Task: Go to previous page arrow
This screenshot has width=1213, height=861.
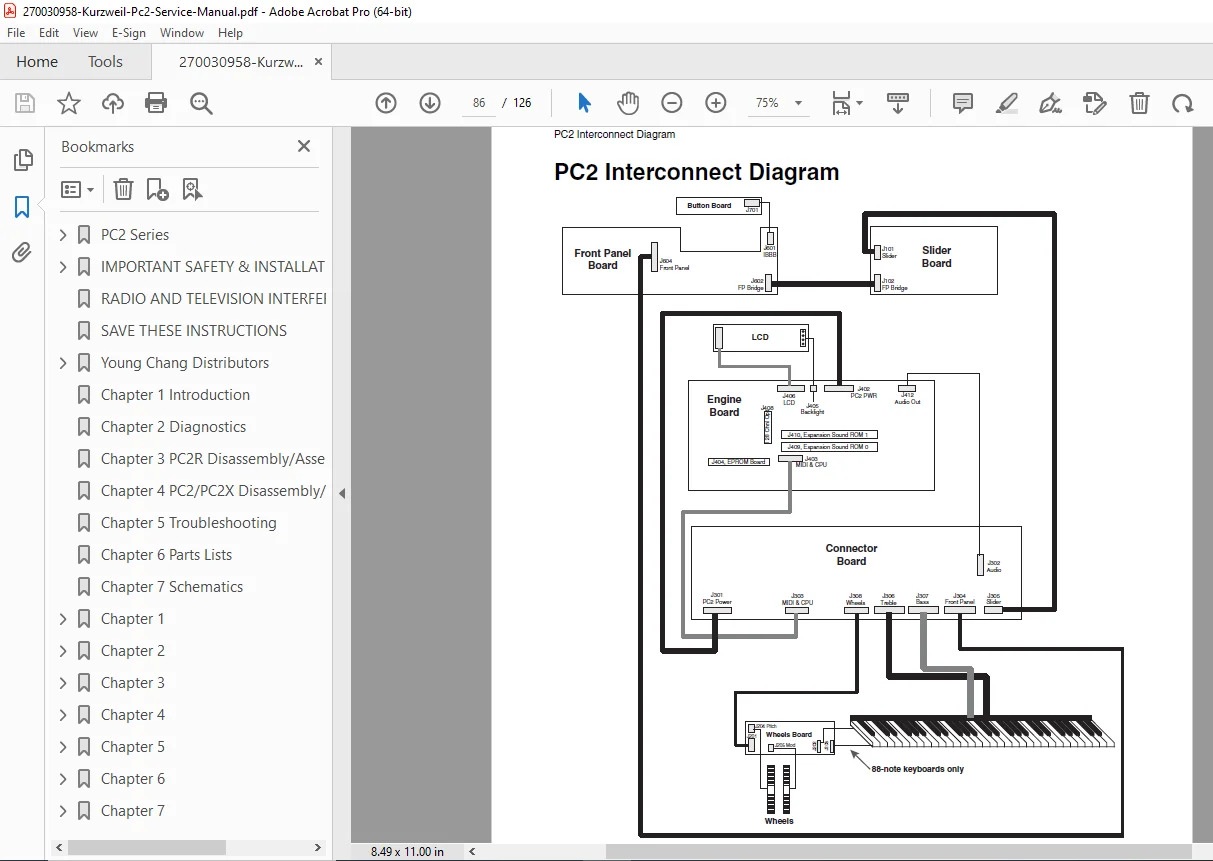Action: [386, 103]
